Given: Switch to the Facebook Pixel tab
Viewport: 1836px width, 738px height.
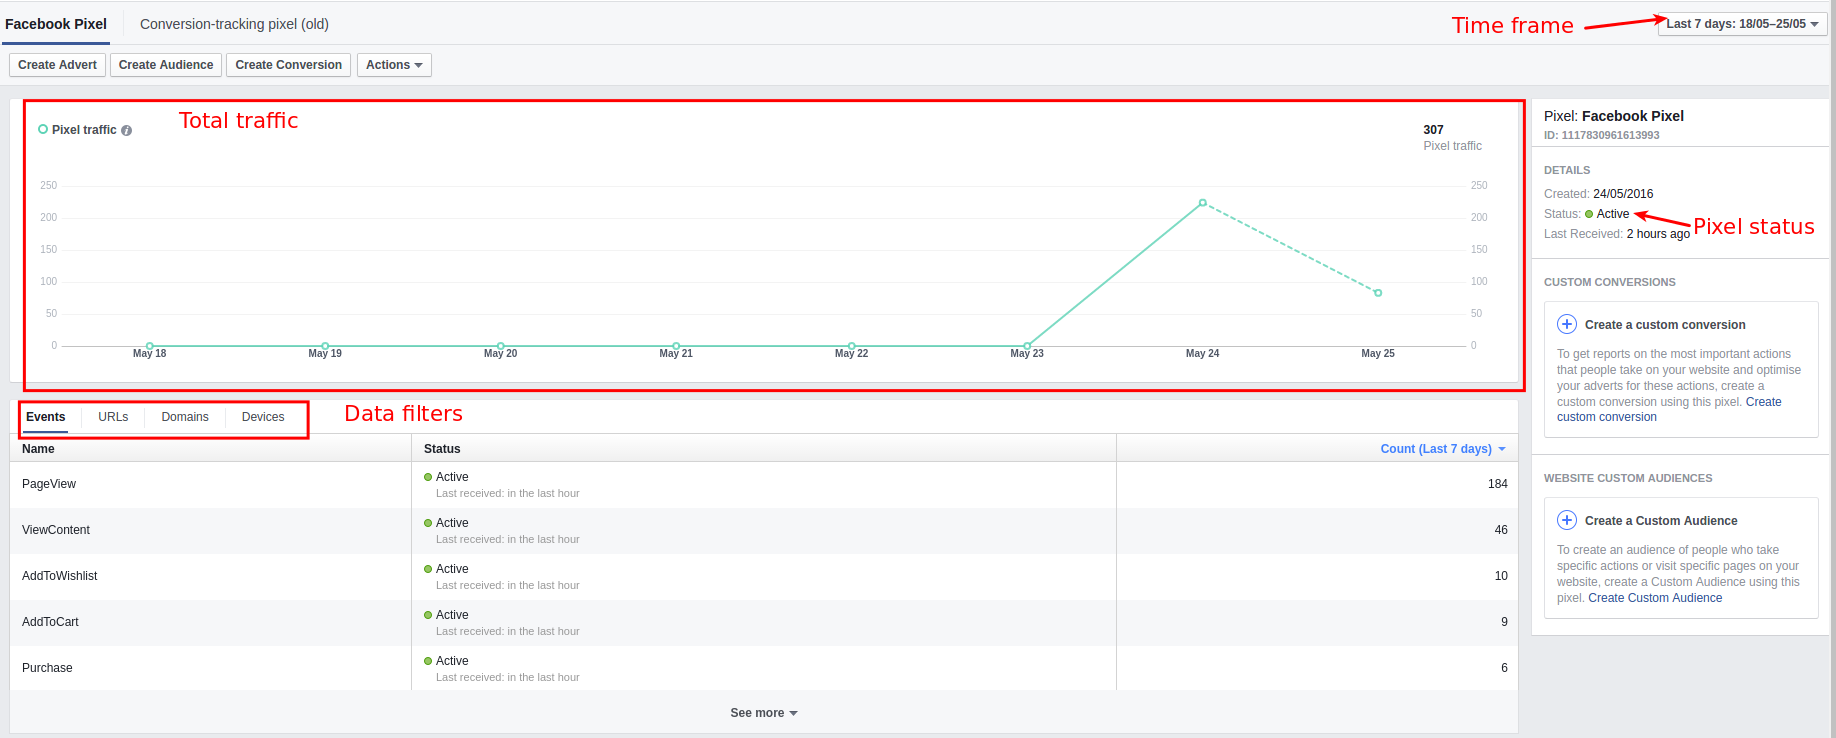Looking at the screenshot, I should click(56, 24).
